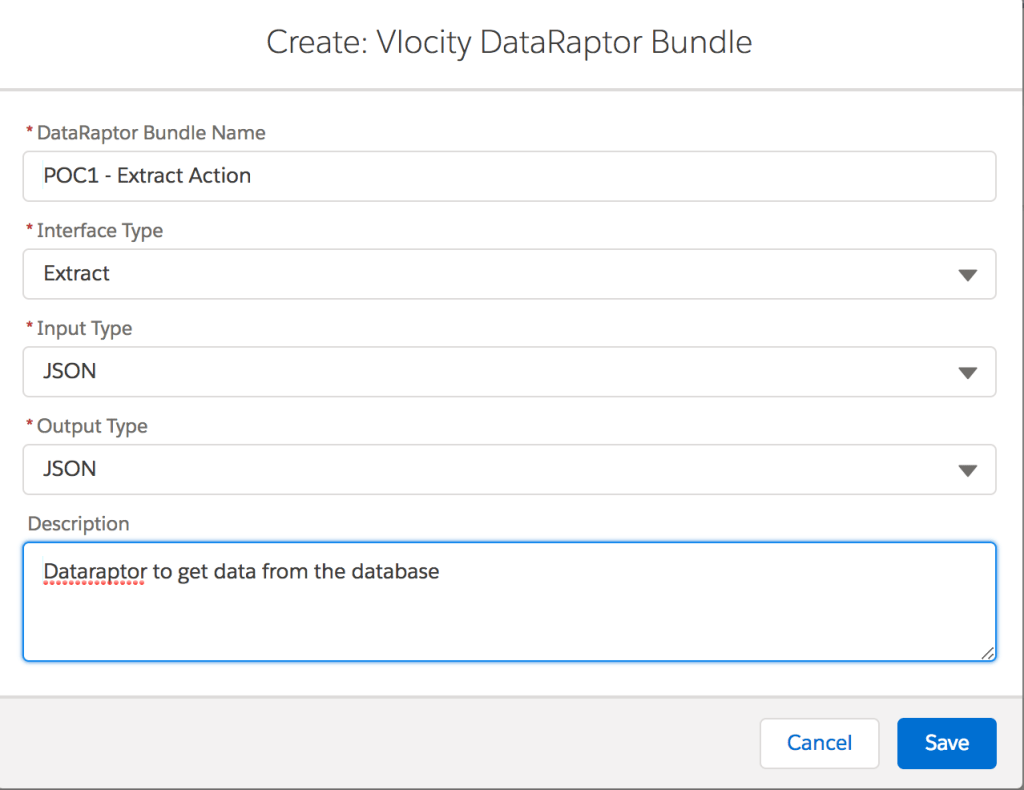The width and height of the screenshot is (1024, 790).
Task: Click the misspelled word "Dataraptor" in description
Action: pos(95,572)
